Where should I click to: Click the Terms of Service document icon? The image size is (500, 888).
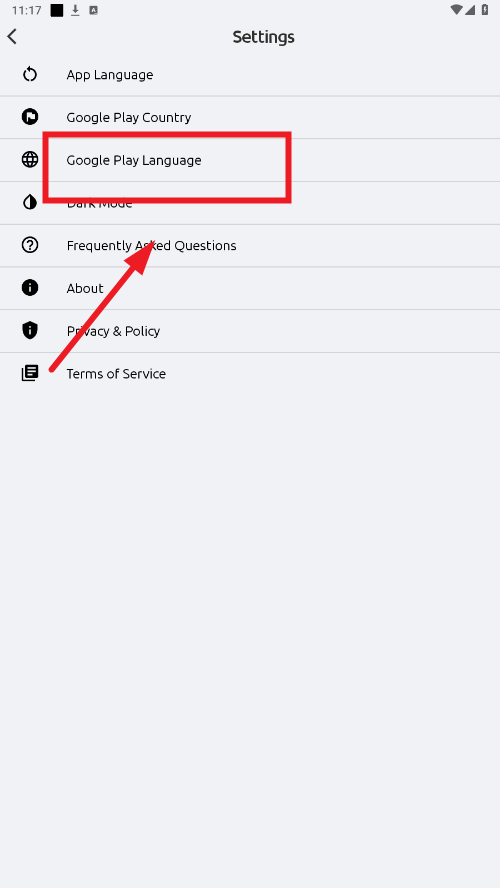pos(30,373)
